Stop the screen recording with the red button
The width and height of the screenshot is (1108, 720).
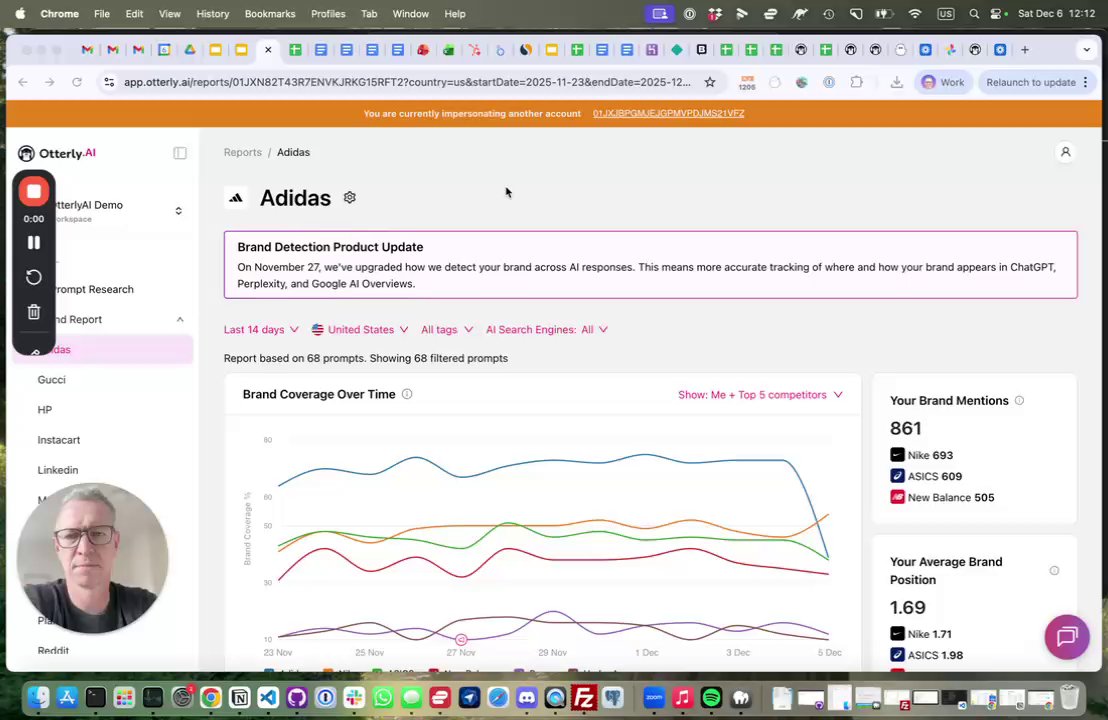click(33, 191)
